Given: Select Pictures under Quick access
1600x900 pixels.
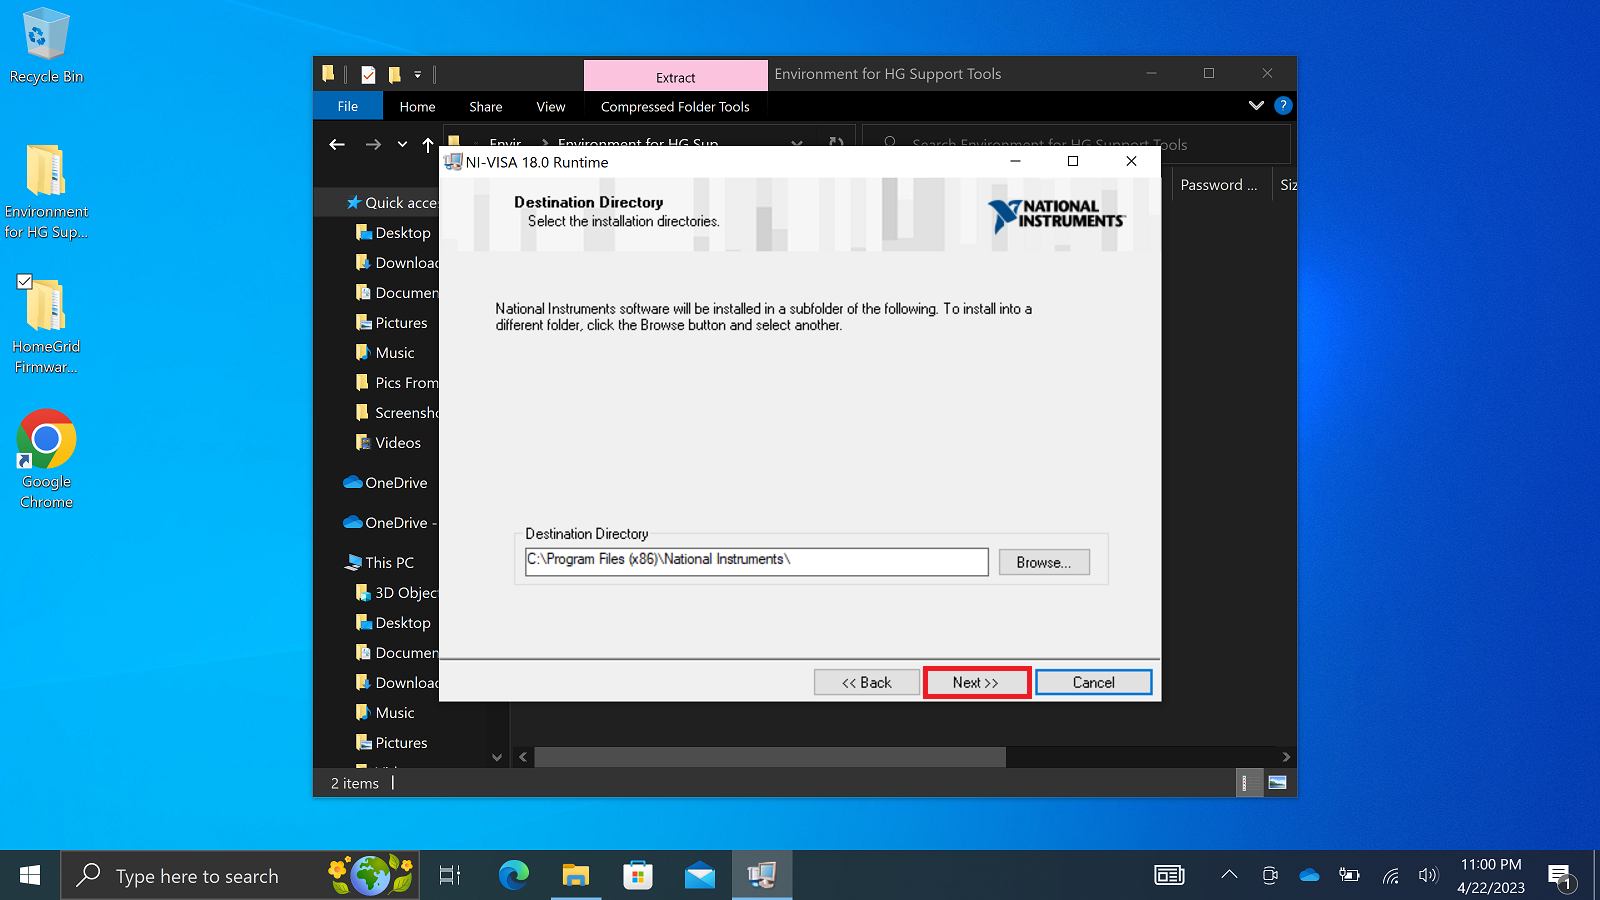Looking at the screenshot, I should tap(391, 322).
